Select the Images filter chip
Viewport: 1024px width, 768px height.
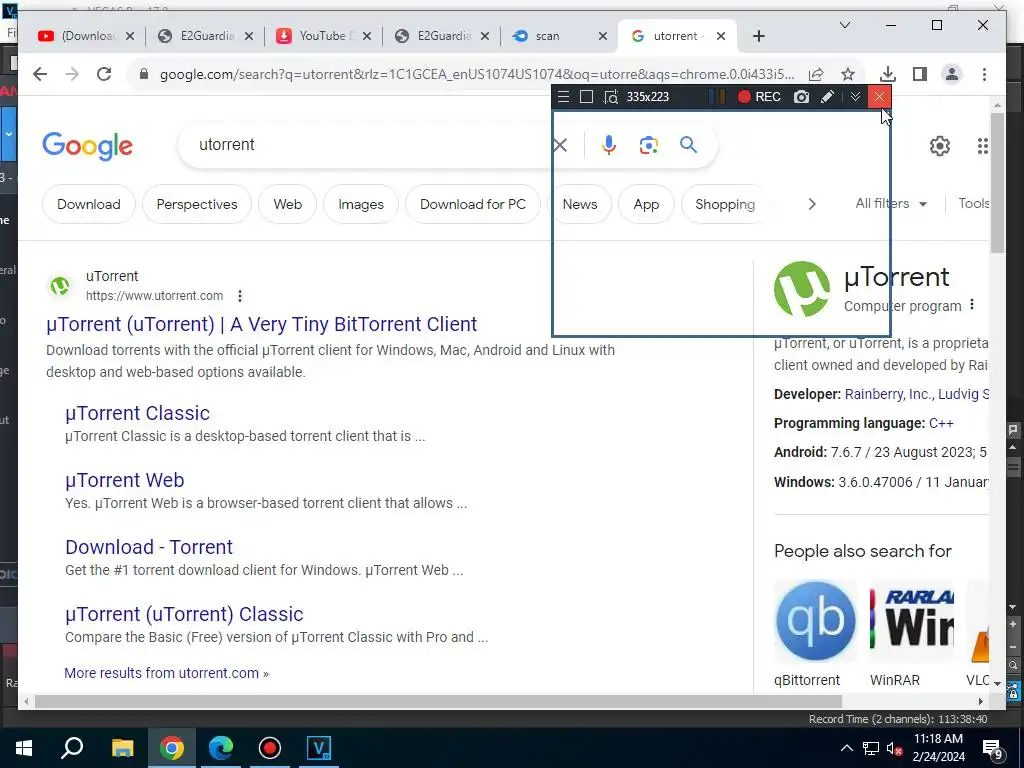[360, 204]
